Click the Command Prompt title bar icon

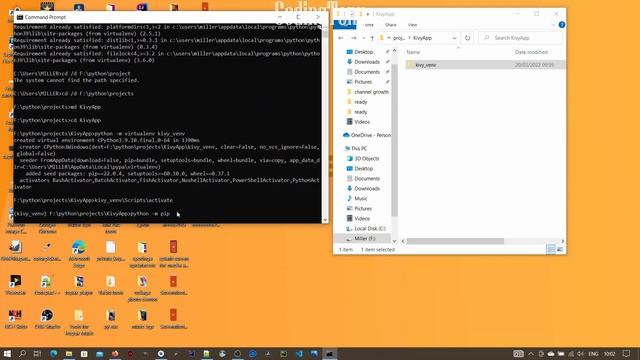point(20,17)
